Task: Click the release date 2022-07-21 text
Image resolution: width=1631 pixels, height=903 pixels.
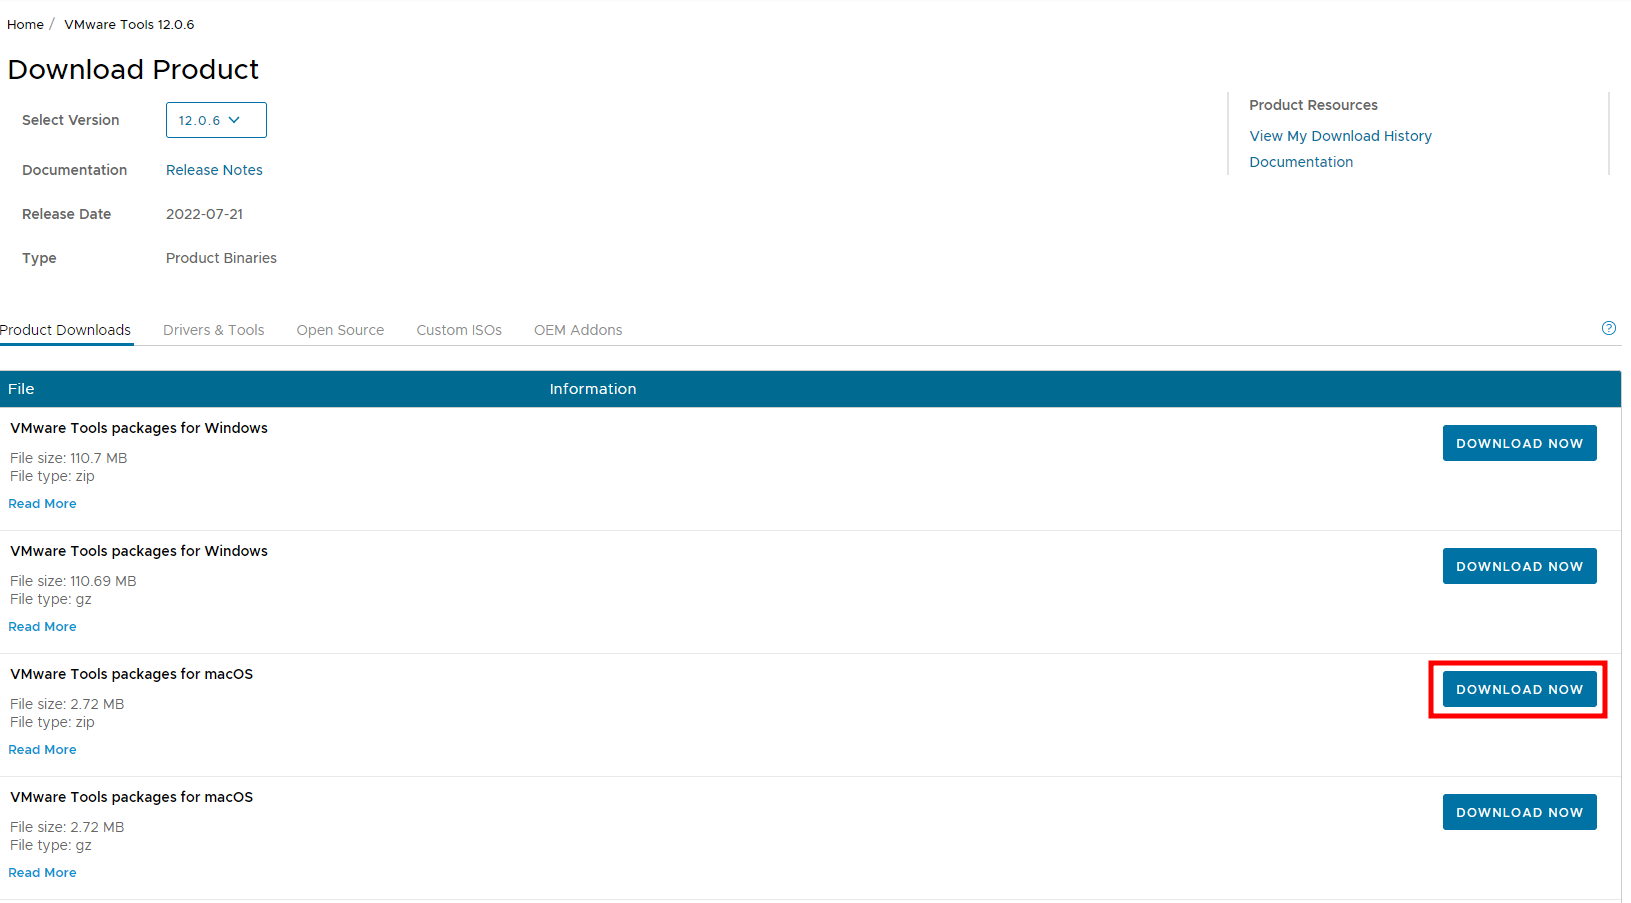Action: 204,214
